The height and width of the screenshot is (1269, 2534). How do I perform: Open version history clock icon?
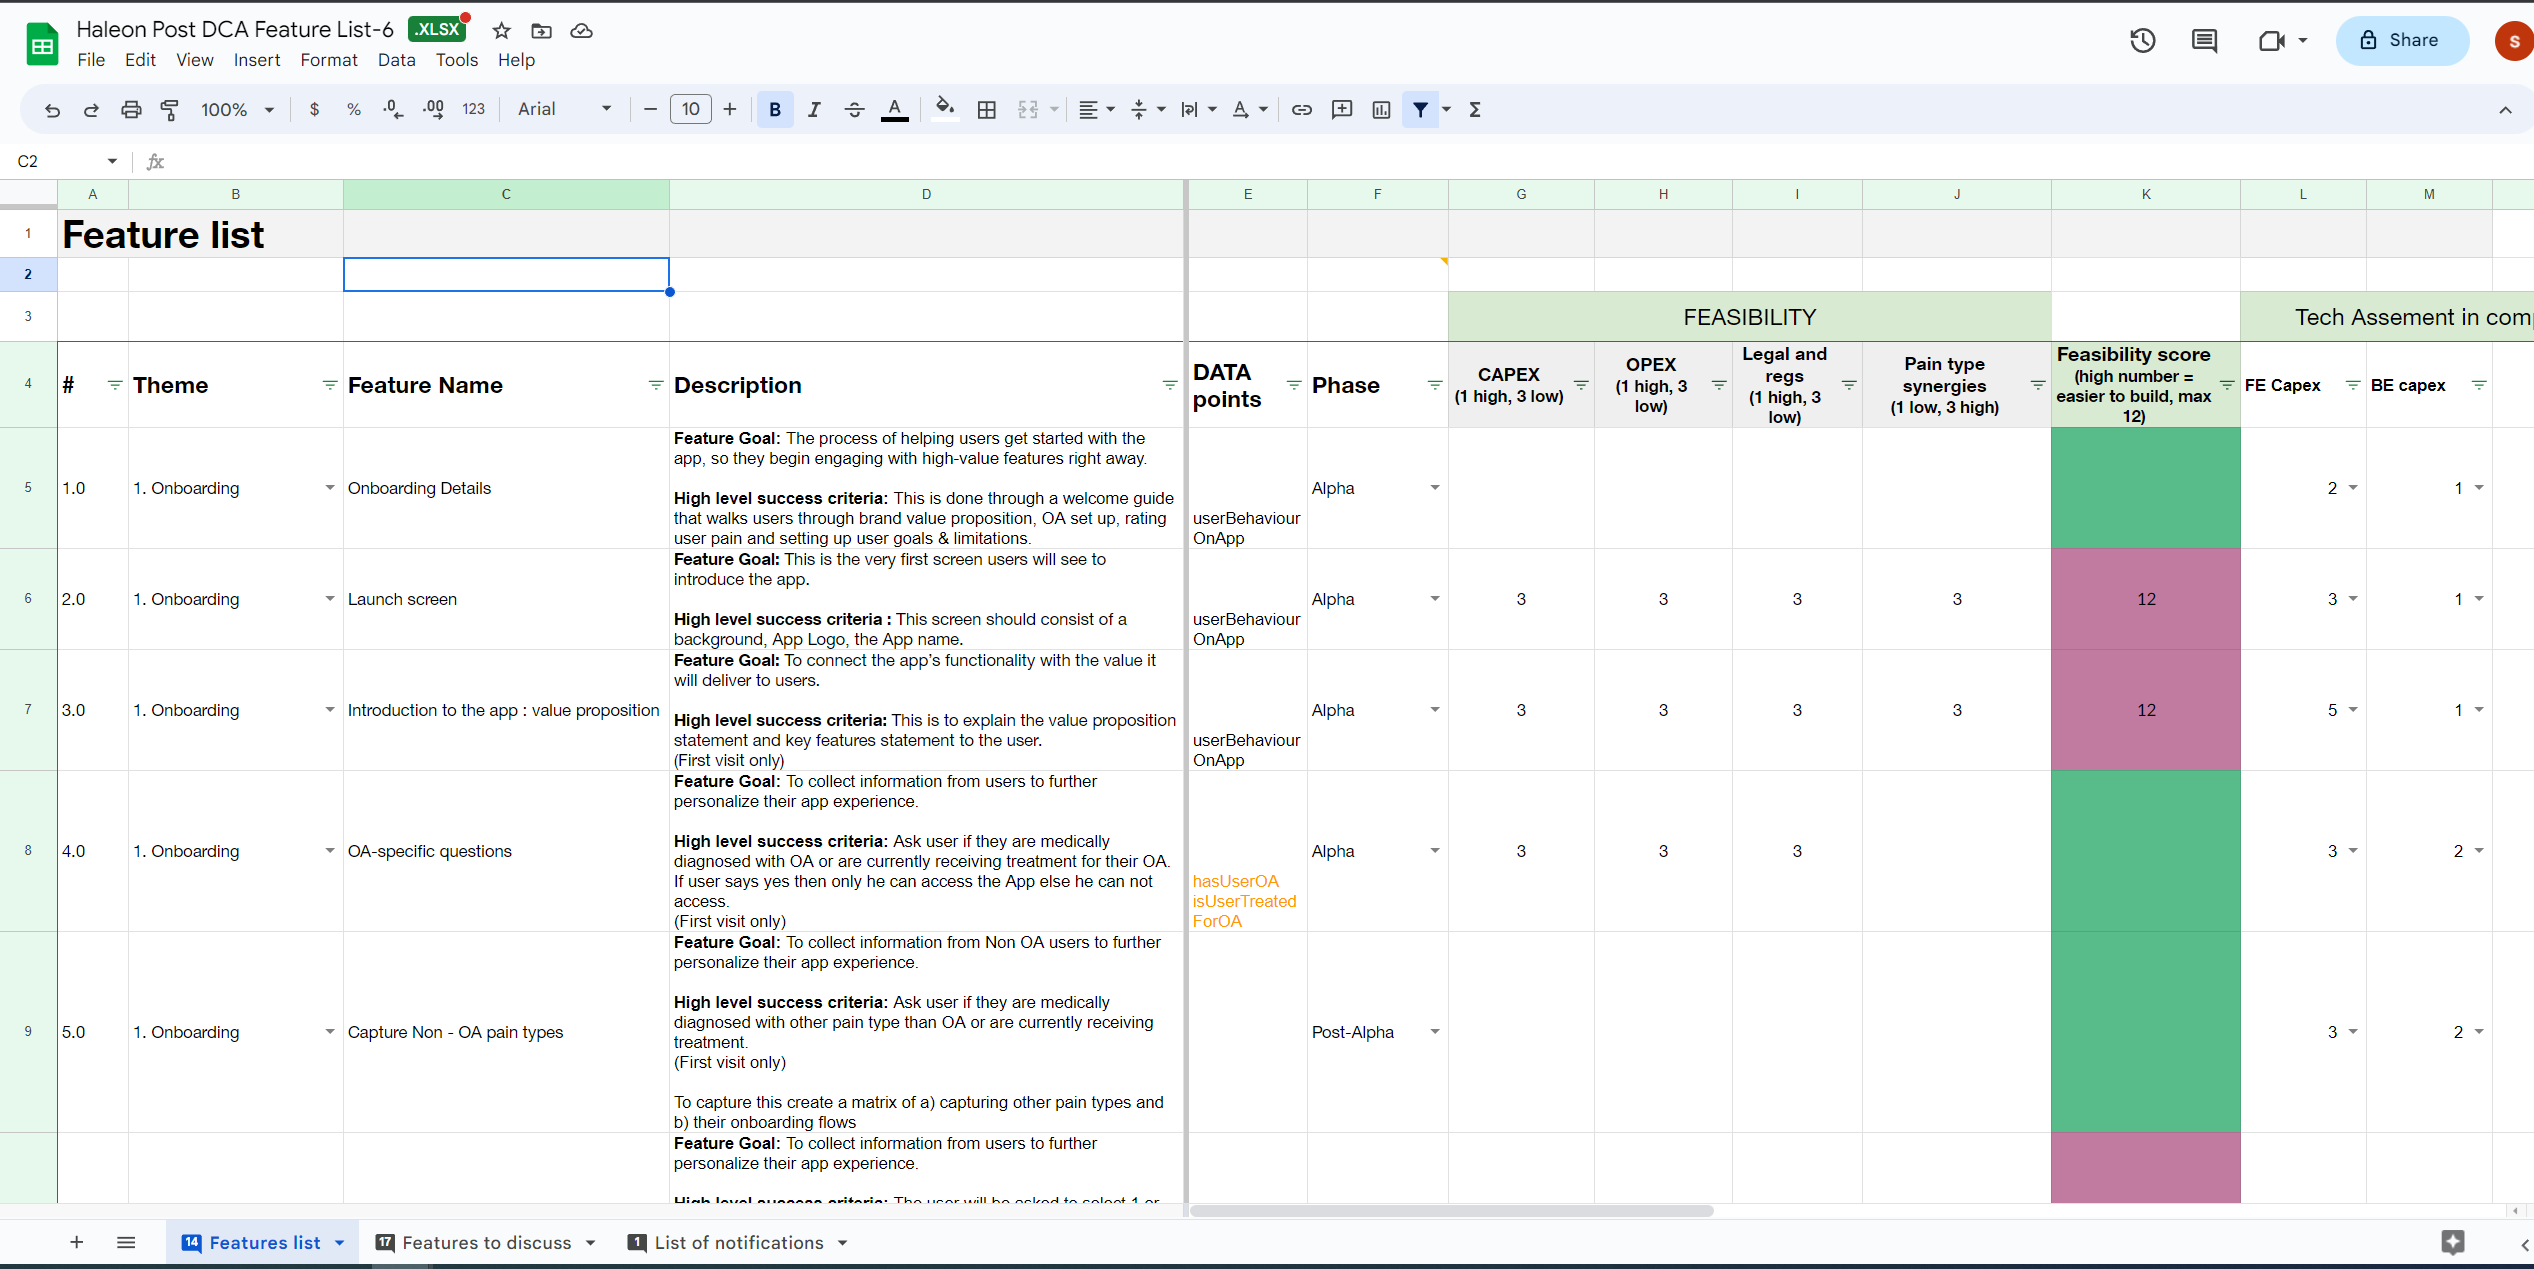(2142, 41)
